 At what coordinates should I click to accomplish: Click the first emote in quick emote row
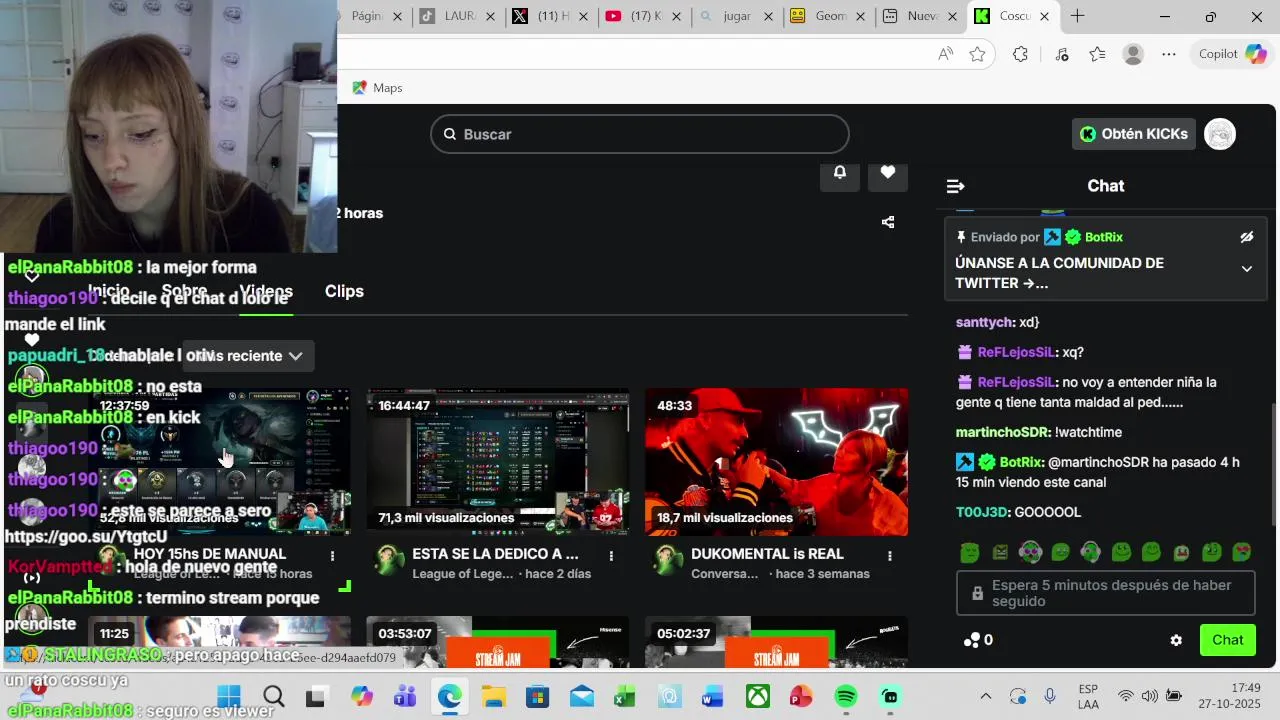(969, 552)
